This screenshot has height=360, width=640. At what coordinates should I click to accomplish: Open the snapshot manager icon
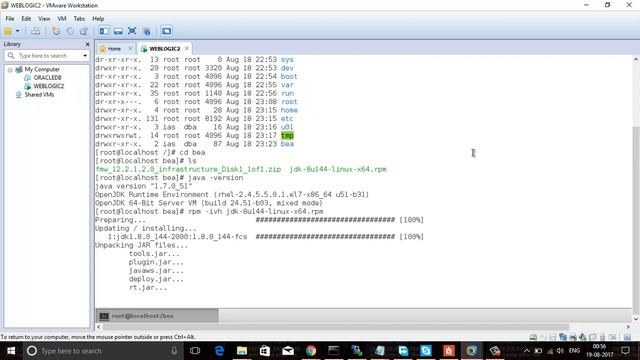[x=84, y=31]
